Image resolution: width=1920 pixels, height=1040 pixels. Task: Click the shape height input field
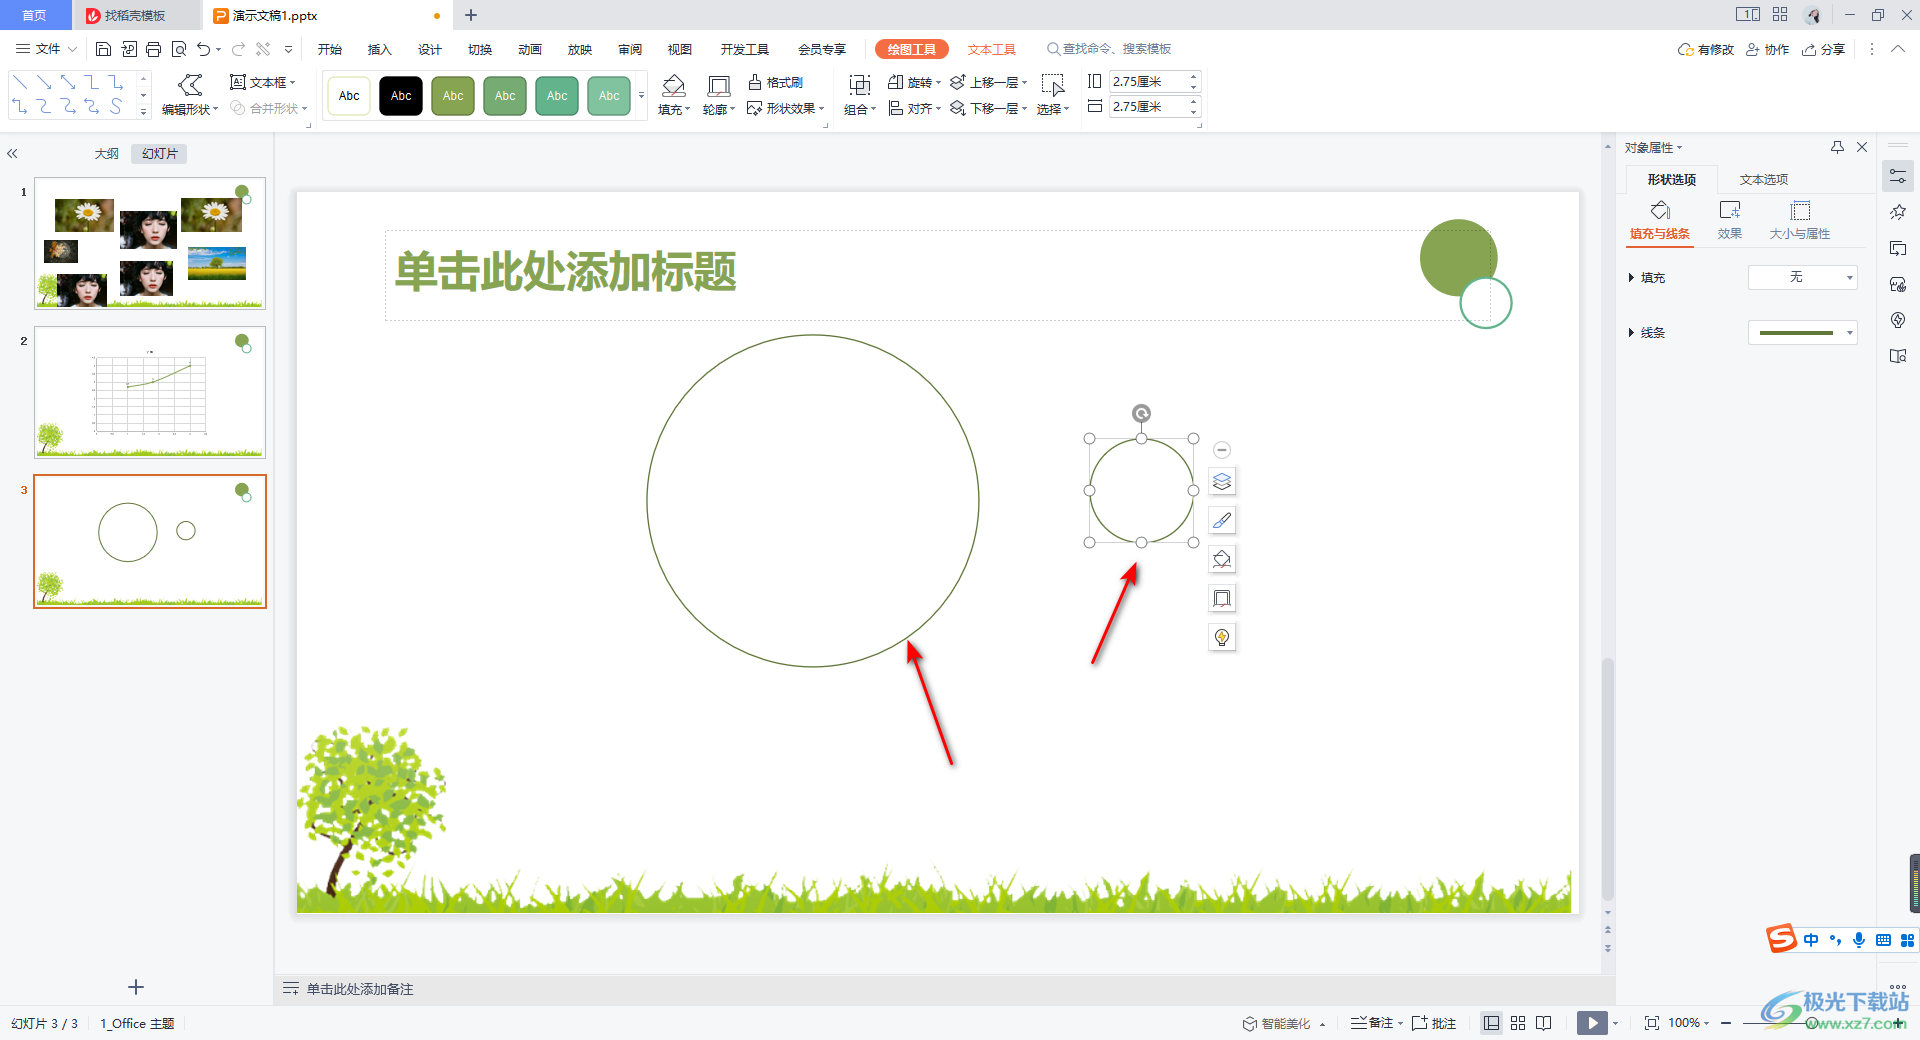1147,81
